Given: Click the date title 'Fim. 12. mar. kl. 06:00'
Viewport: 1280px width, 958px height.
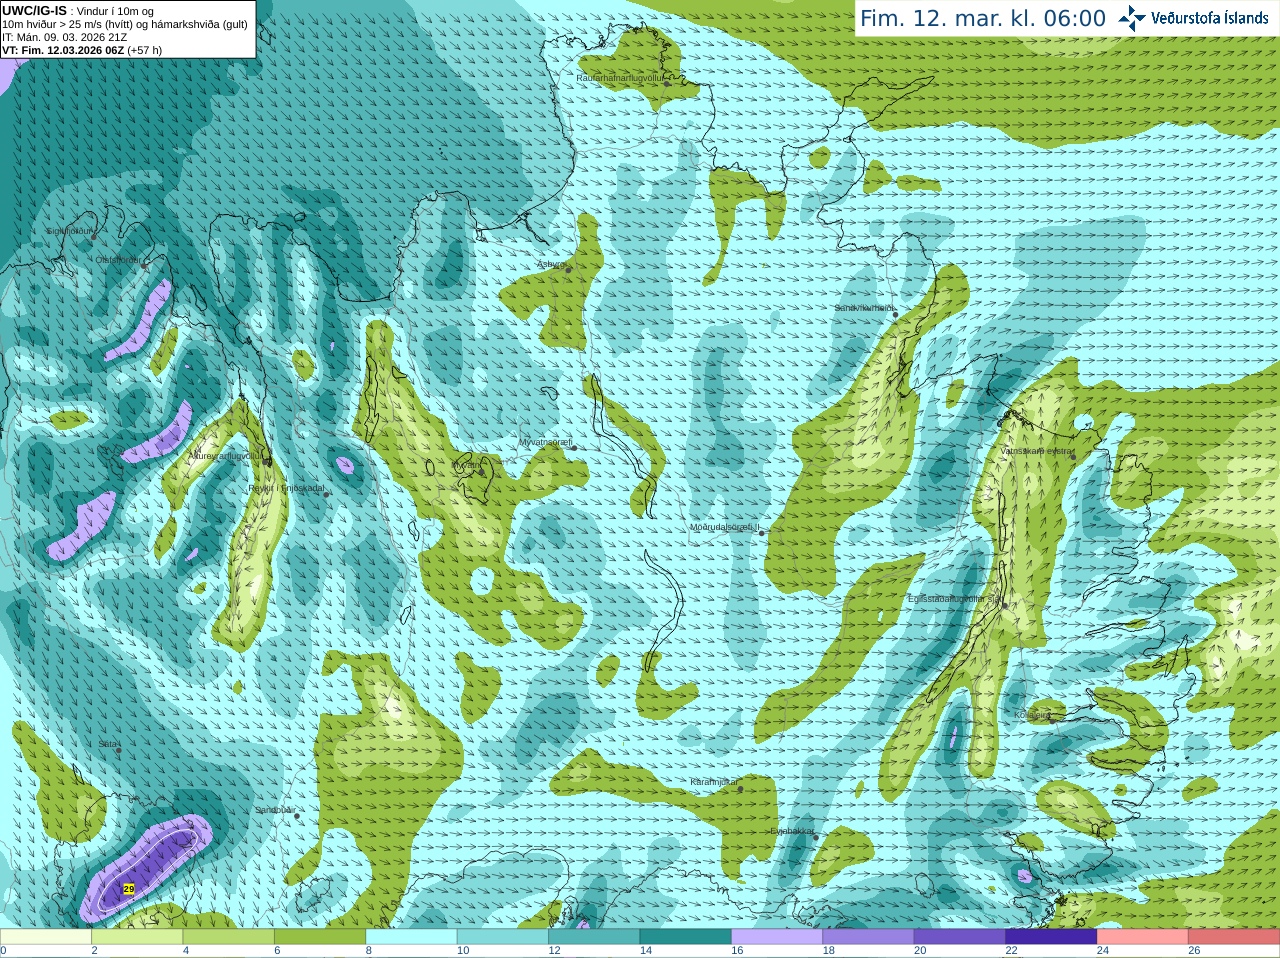Looking at the screenshot, I should click(983, 18).
